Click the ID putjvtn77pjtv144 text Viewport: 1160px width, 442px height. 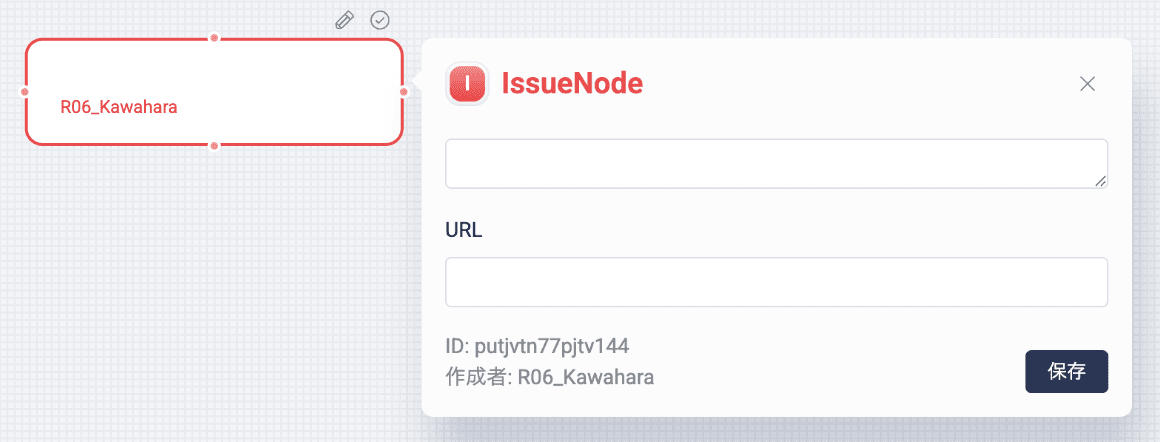coord(537,346)
